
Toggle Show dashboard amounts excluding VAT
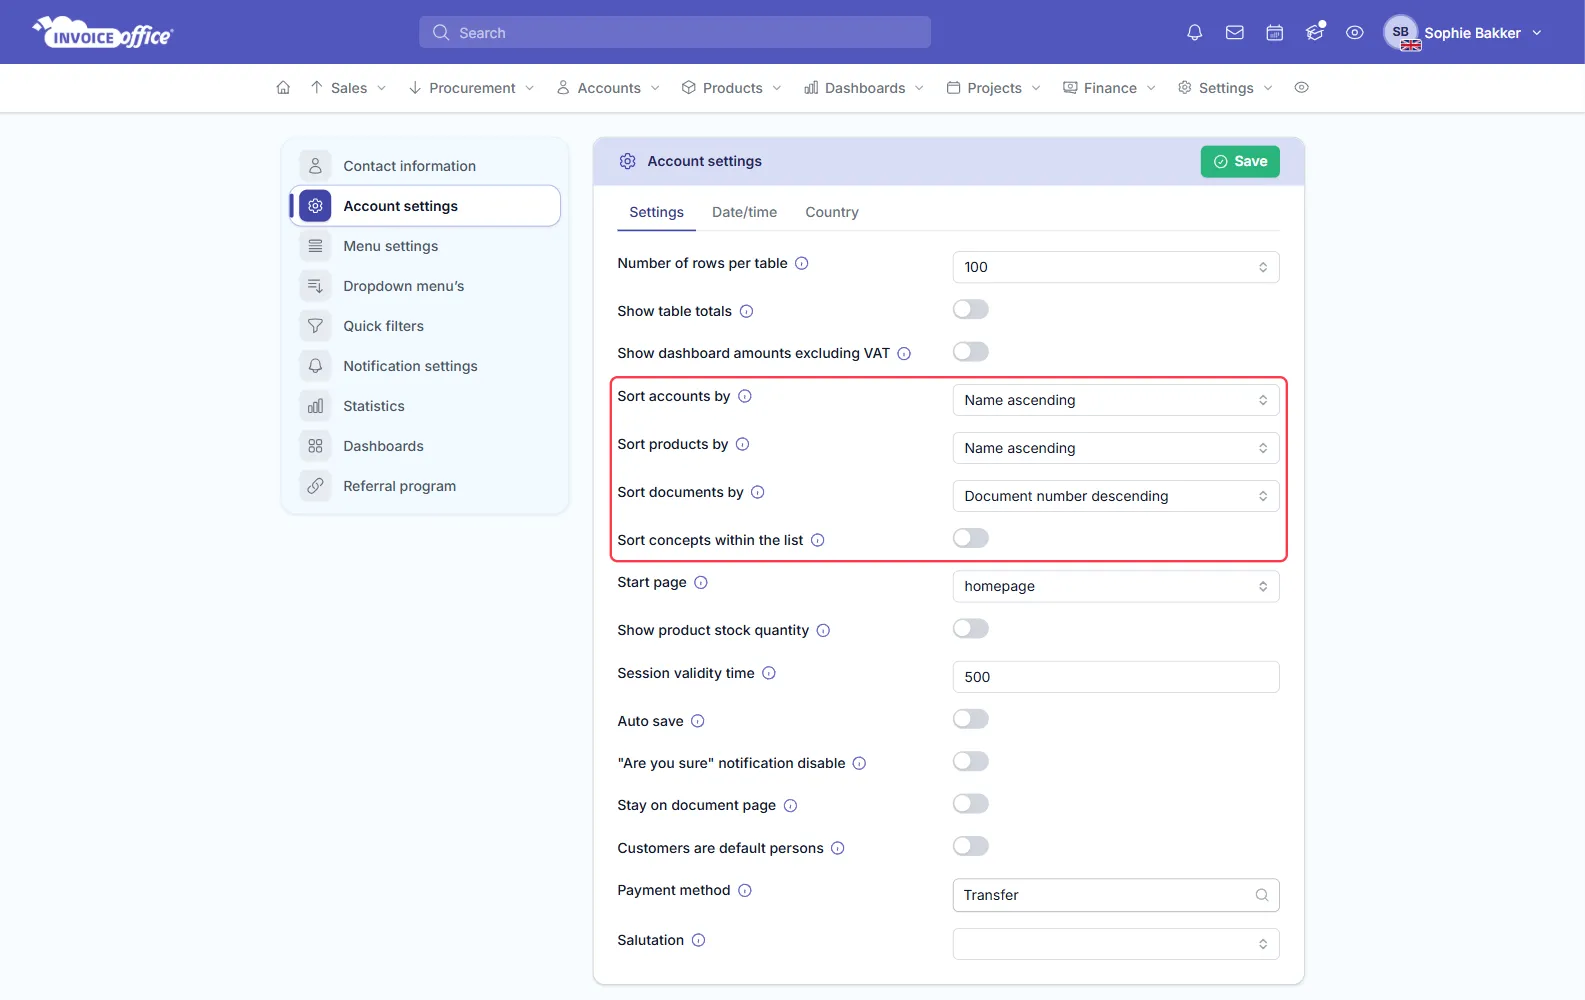pos(971,352)
